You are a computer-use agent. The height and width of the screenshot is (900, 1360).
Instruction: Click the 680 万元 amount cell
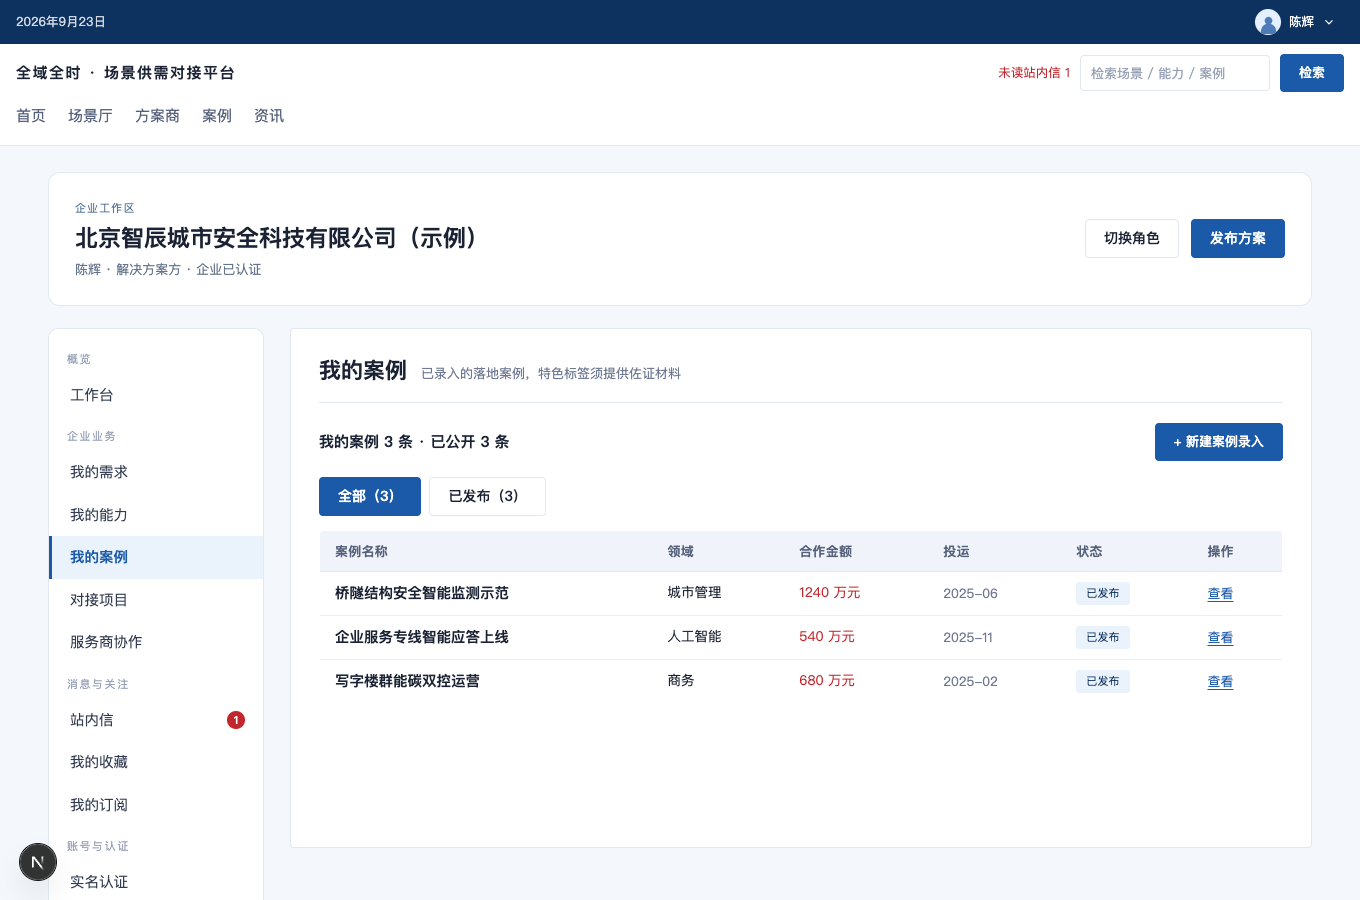[826, 681]
